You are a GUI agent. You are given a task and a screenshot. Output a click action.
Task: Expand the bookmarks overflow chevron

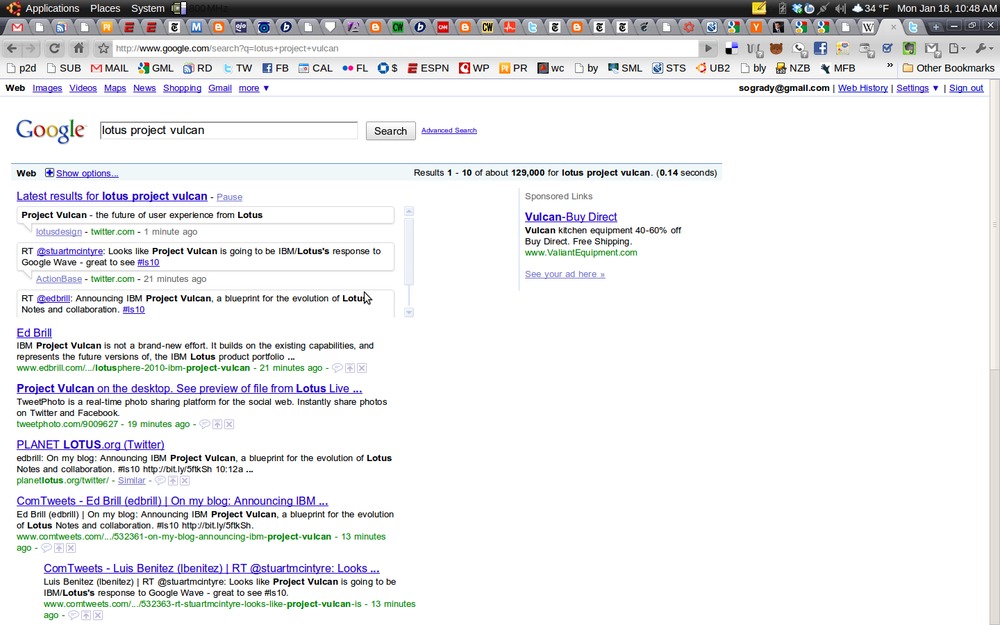coord(890,67)
